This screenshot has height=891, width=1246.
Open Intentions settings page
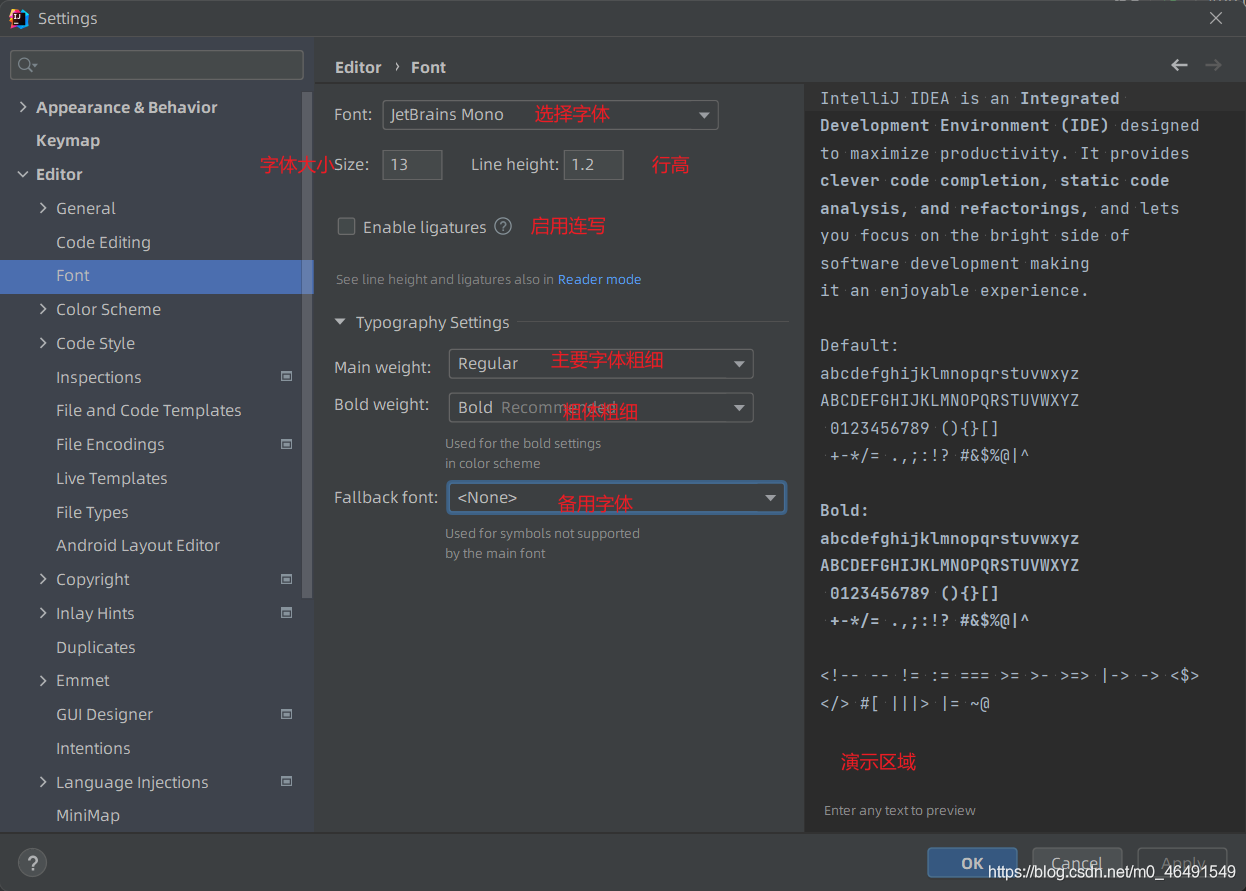[x=93, y=748]
